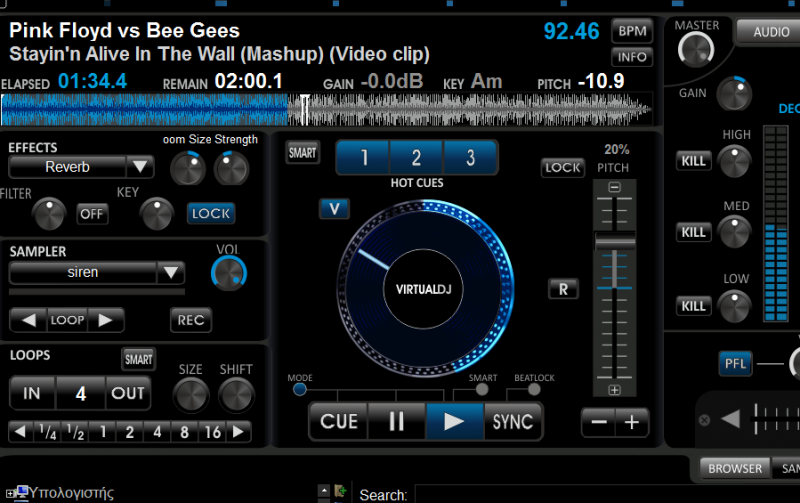Expand the Υπολογιστής tree node
Image resolution: width=800 pixels, height=503 pixels.
point(10,493)
